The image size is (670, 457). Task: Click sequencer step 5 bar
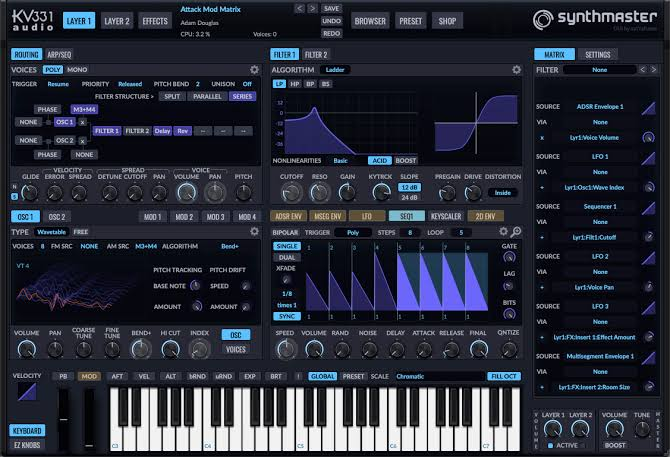(x=408, y=282)
